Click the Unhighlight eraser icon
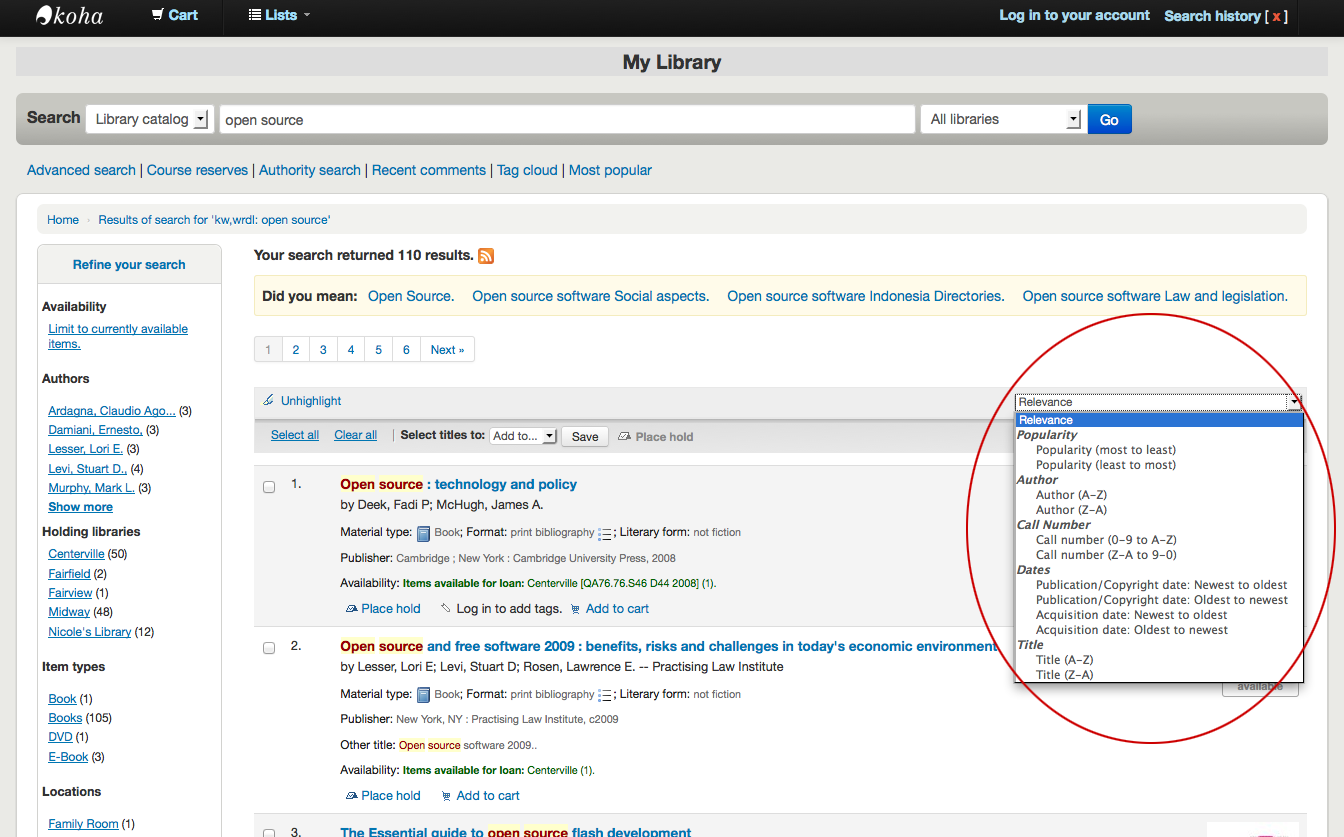Viewport: 1344px width, 837px height. [268, 399]
